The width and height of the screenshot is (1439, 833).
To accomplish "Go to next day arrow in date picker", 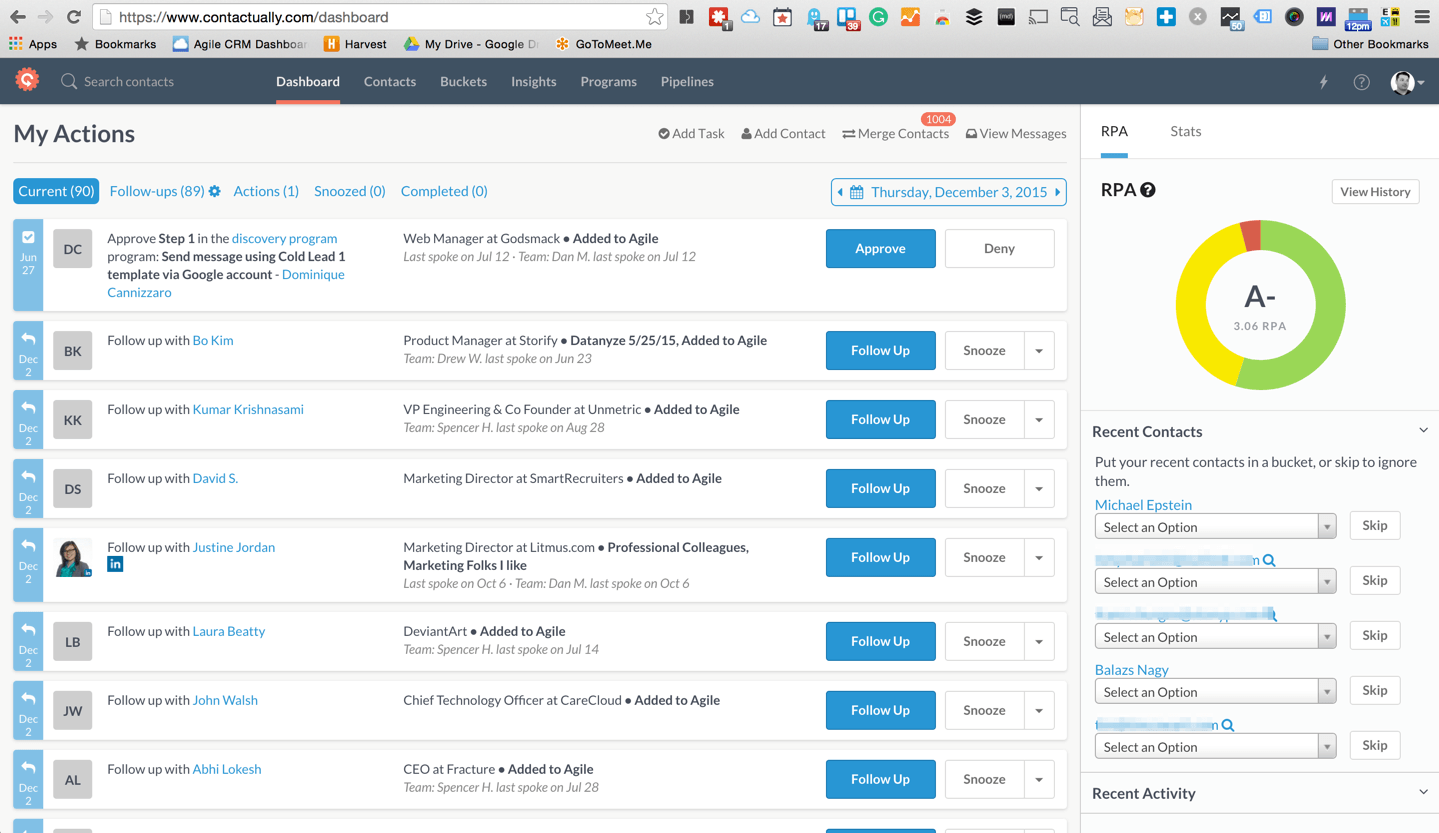I will (x=1058, y=192).
